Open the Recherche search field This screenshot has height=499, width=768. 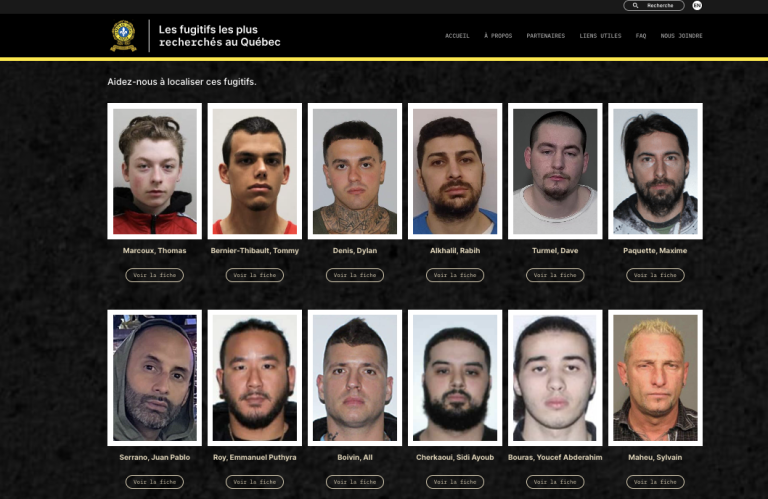[x=654, y=5]
